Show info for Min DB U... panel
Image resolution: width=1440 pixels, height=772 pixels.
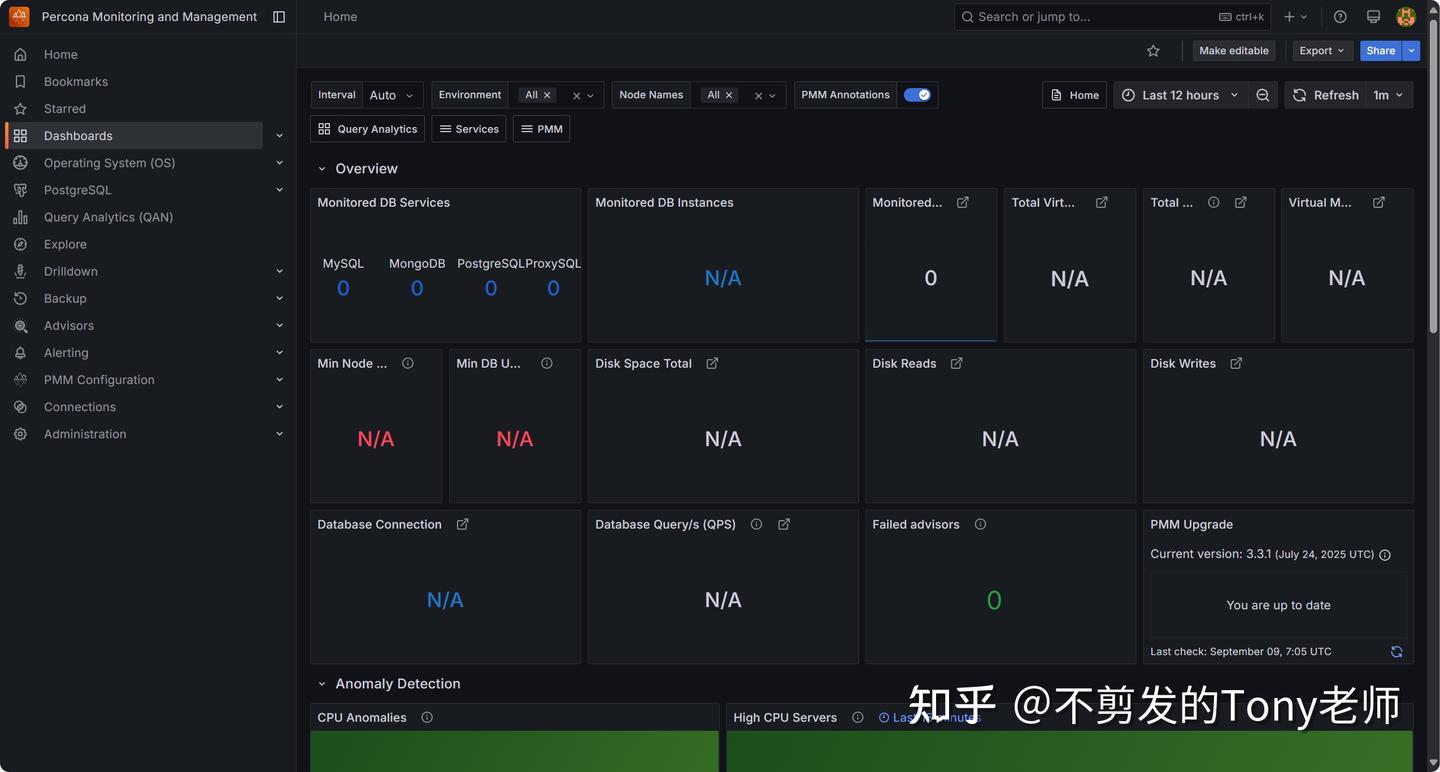click(547, 363)
